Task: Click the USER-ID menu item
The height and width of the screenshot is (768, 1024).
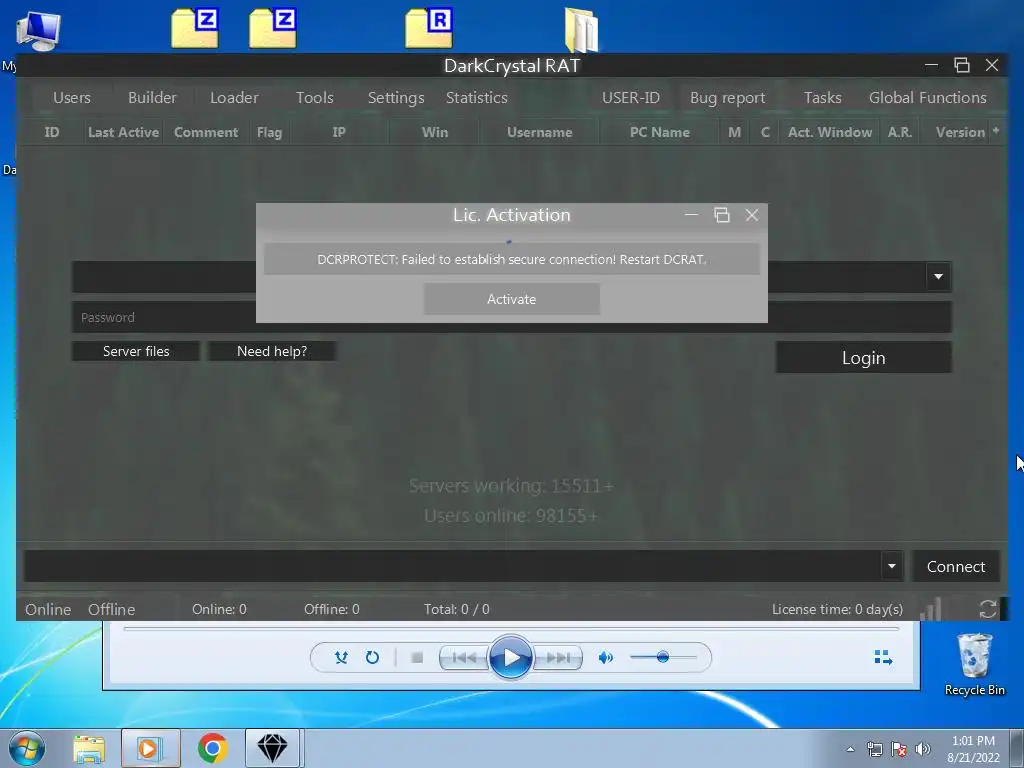Action: pos(631,97)
